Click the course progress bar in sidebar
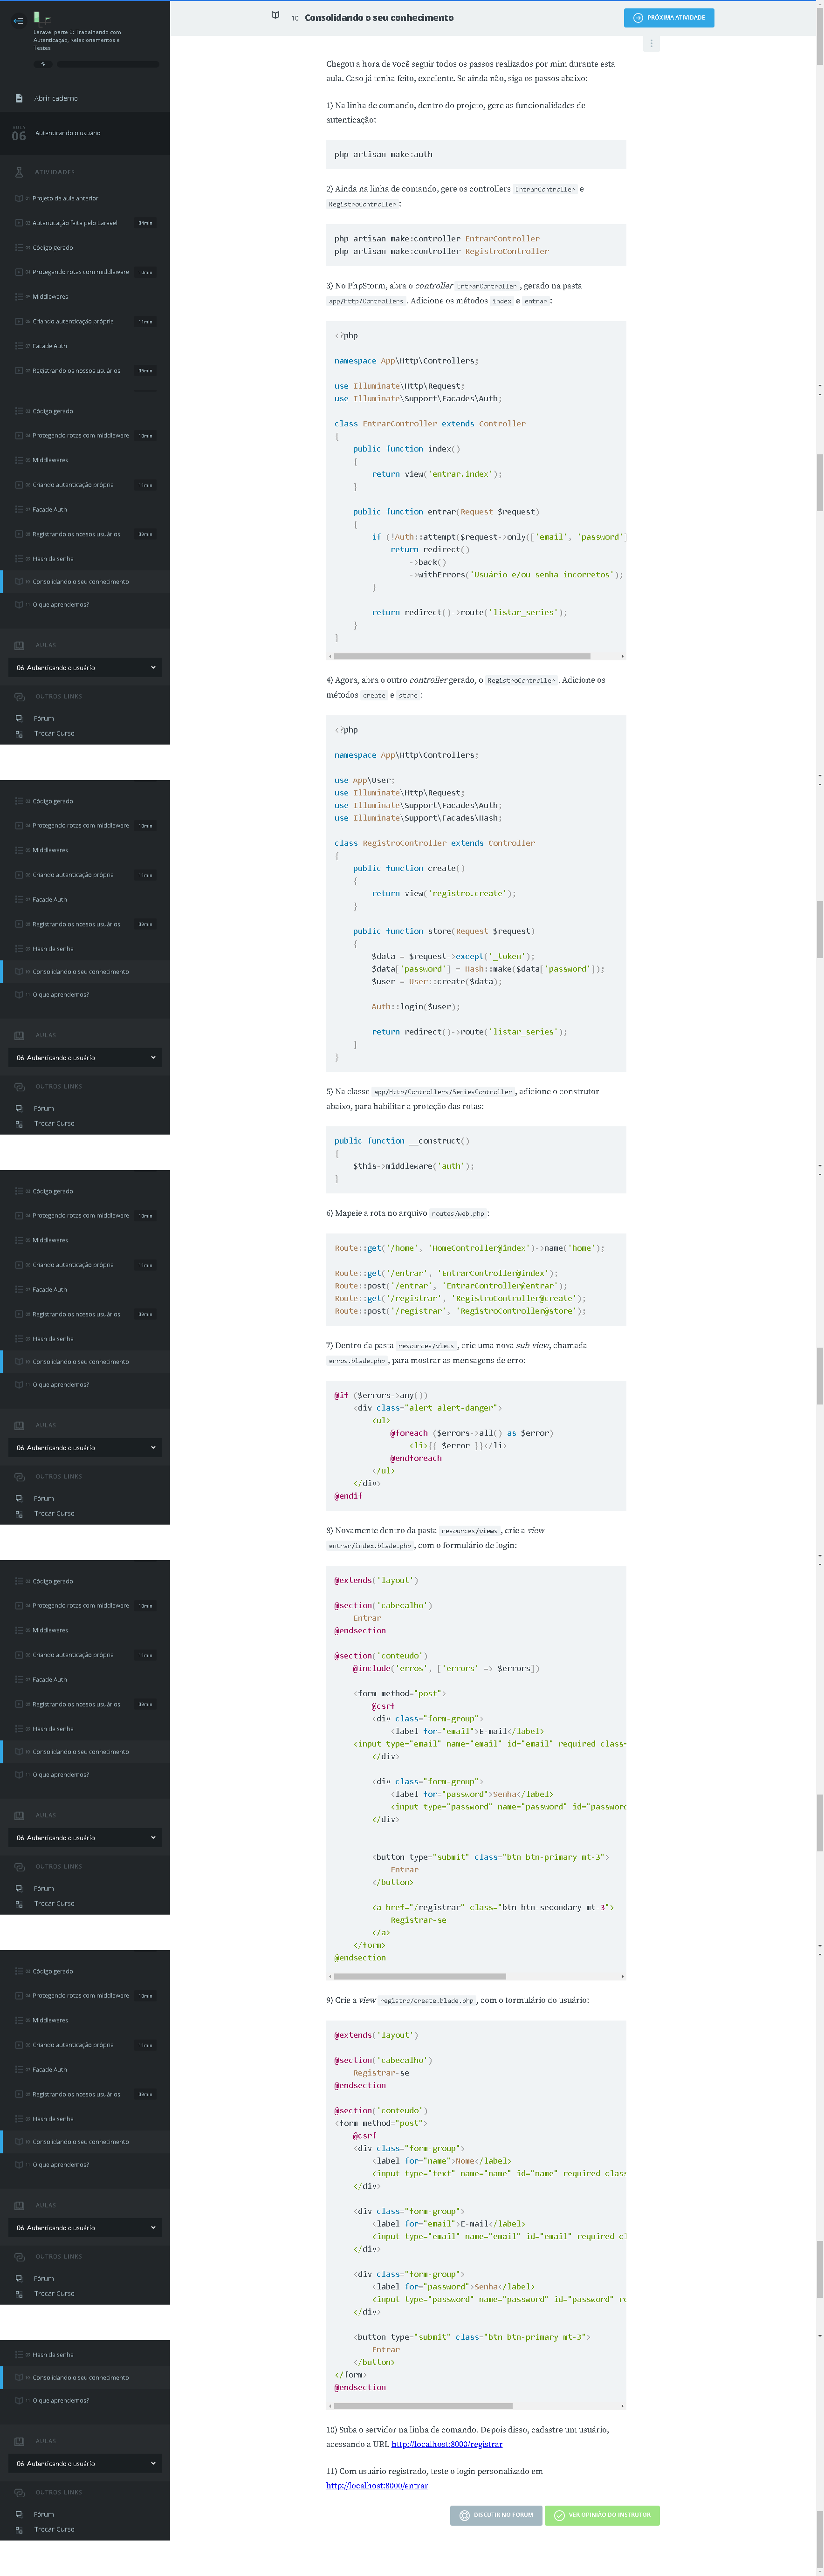This screenshot has width=824, height=2576. point(107,64)
